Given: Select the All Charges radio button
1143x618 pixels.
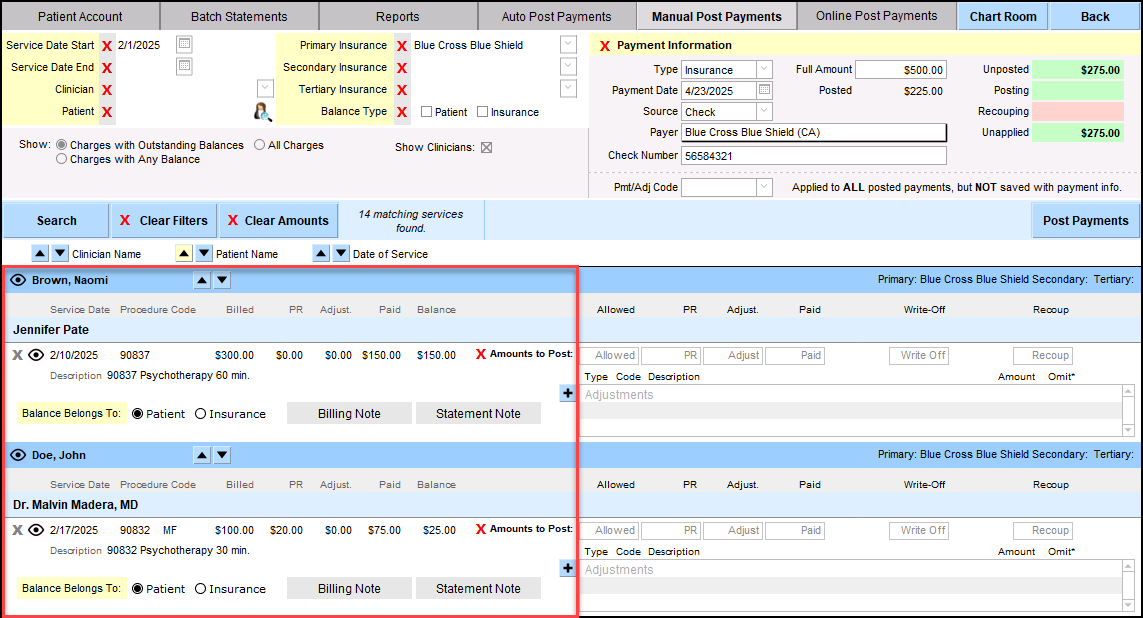Looking at the screenshot, I should pyautogui.click(x=259, y=145).
